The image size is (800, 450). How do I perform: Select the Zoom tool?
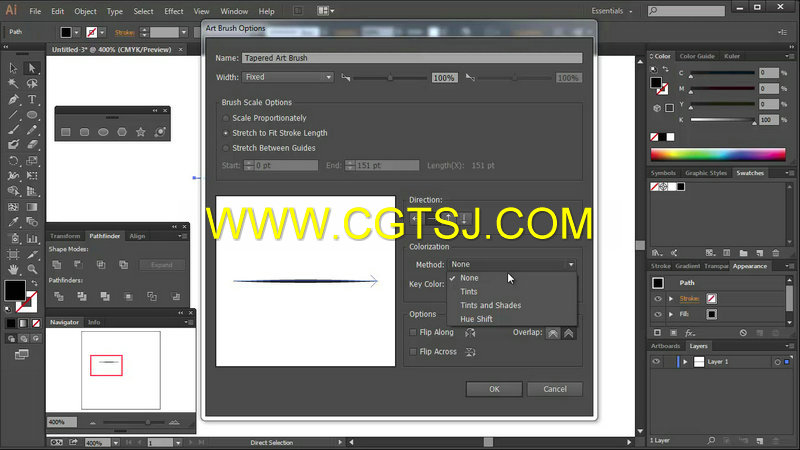click(32, 269)
